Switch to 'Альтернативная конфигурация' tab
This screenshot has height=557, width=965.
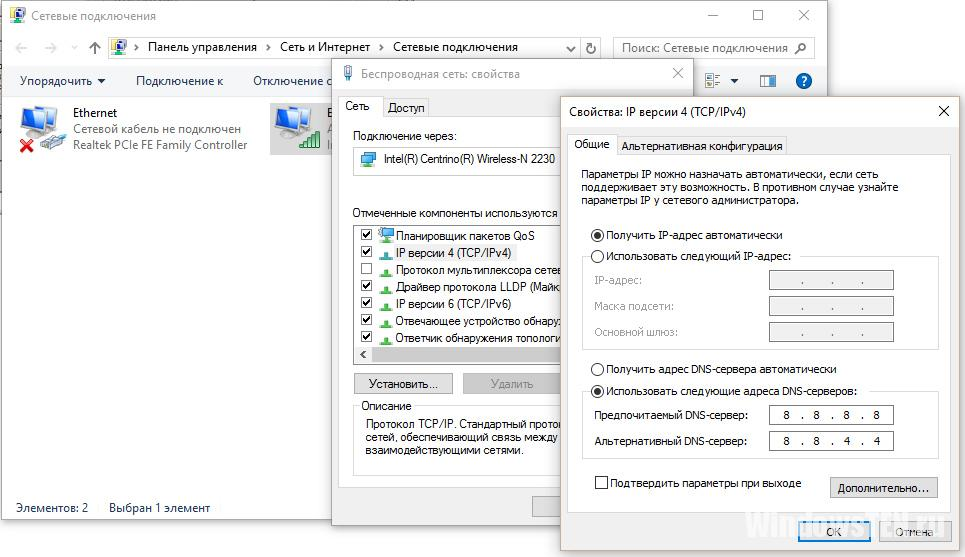[x=702, y=145]
